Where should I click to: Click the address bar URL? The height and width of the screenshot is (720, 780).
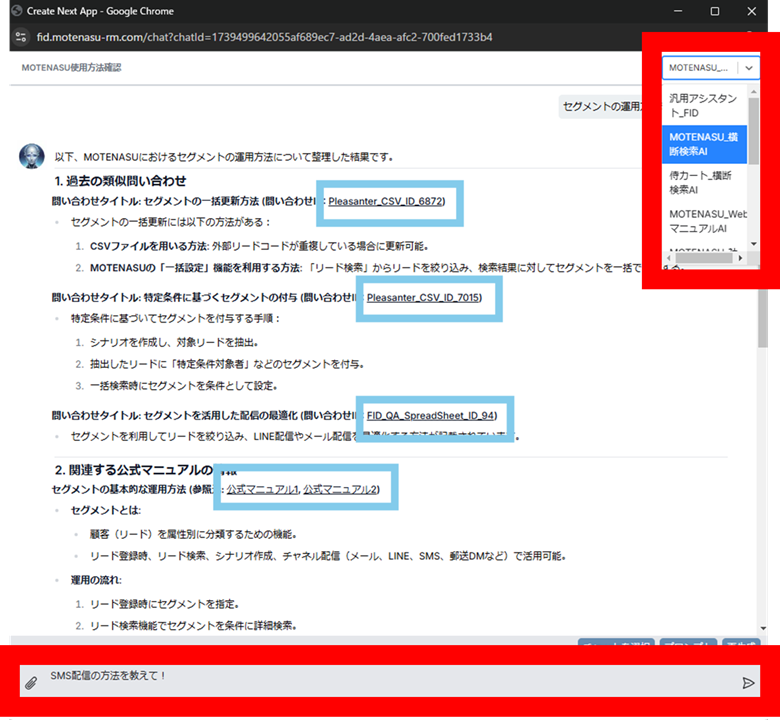pyautogui.click(x=264, y=37)
